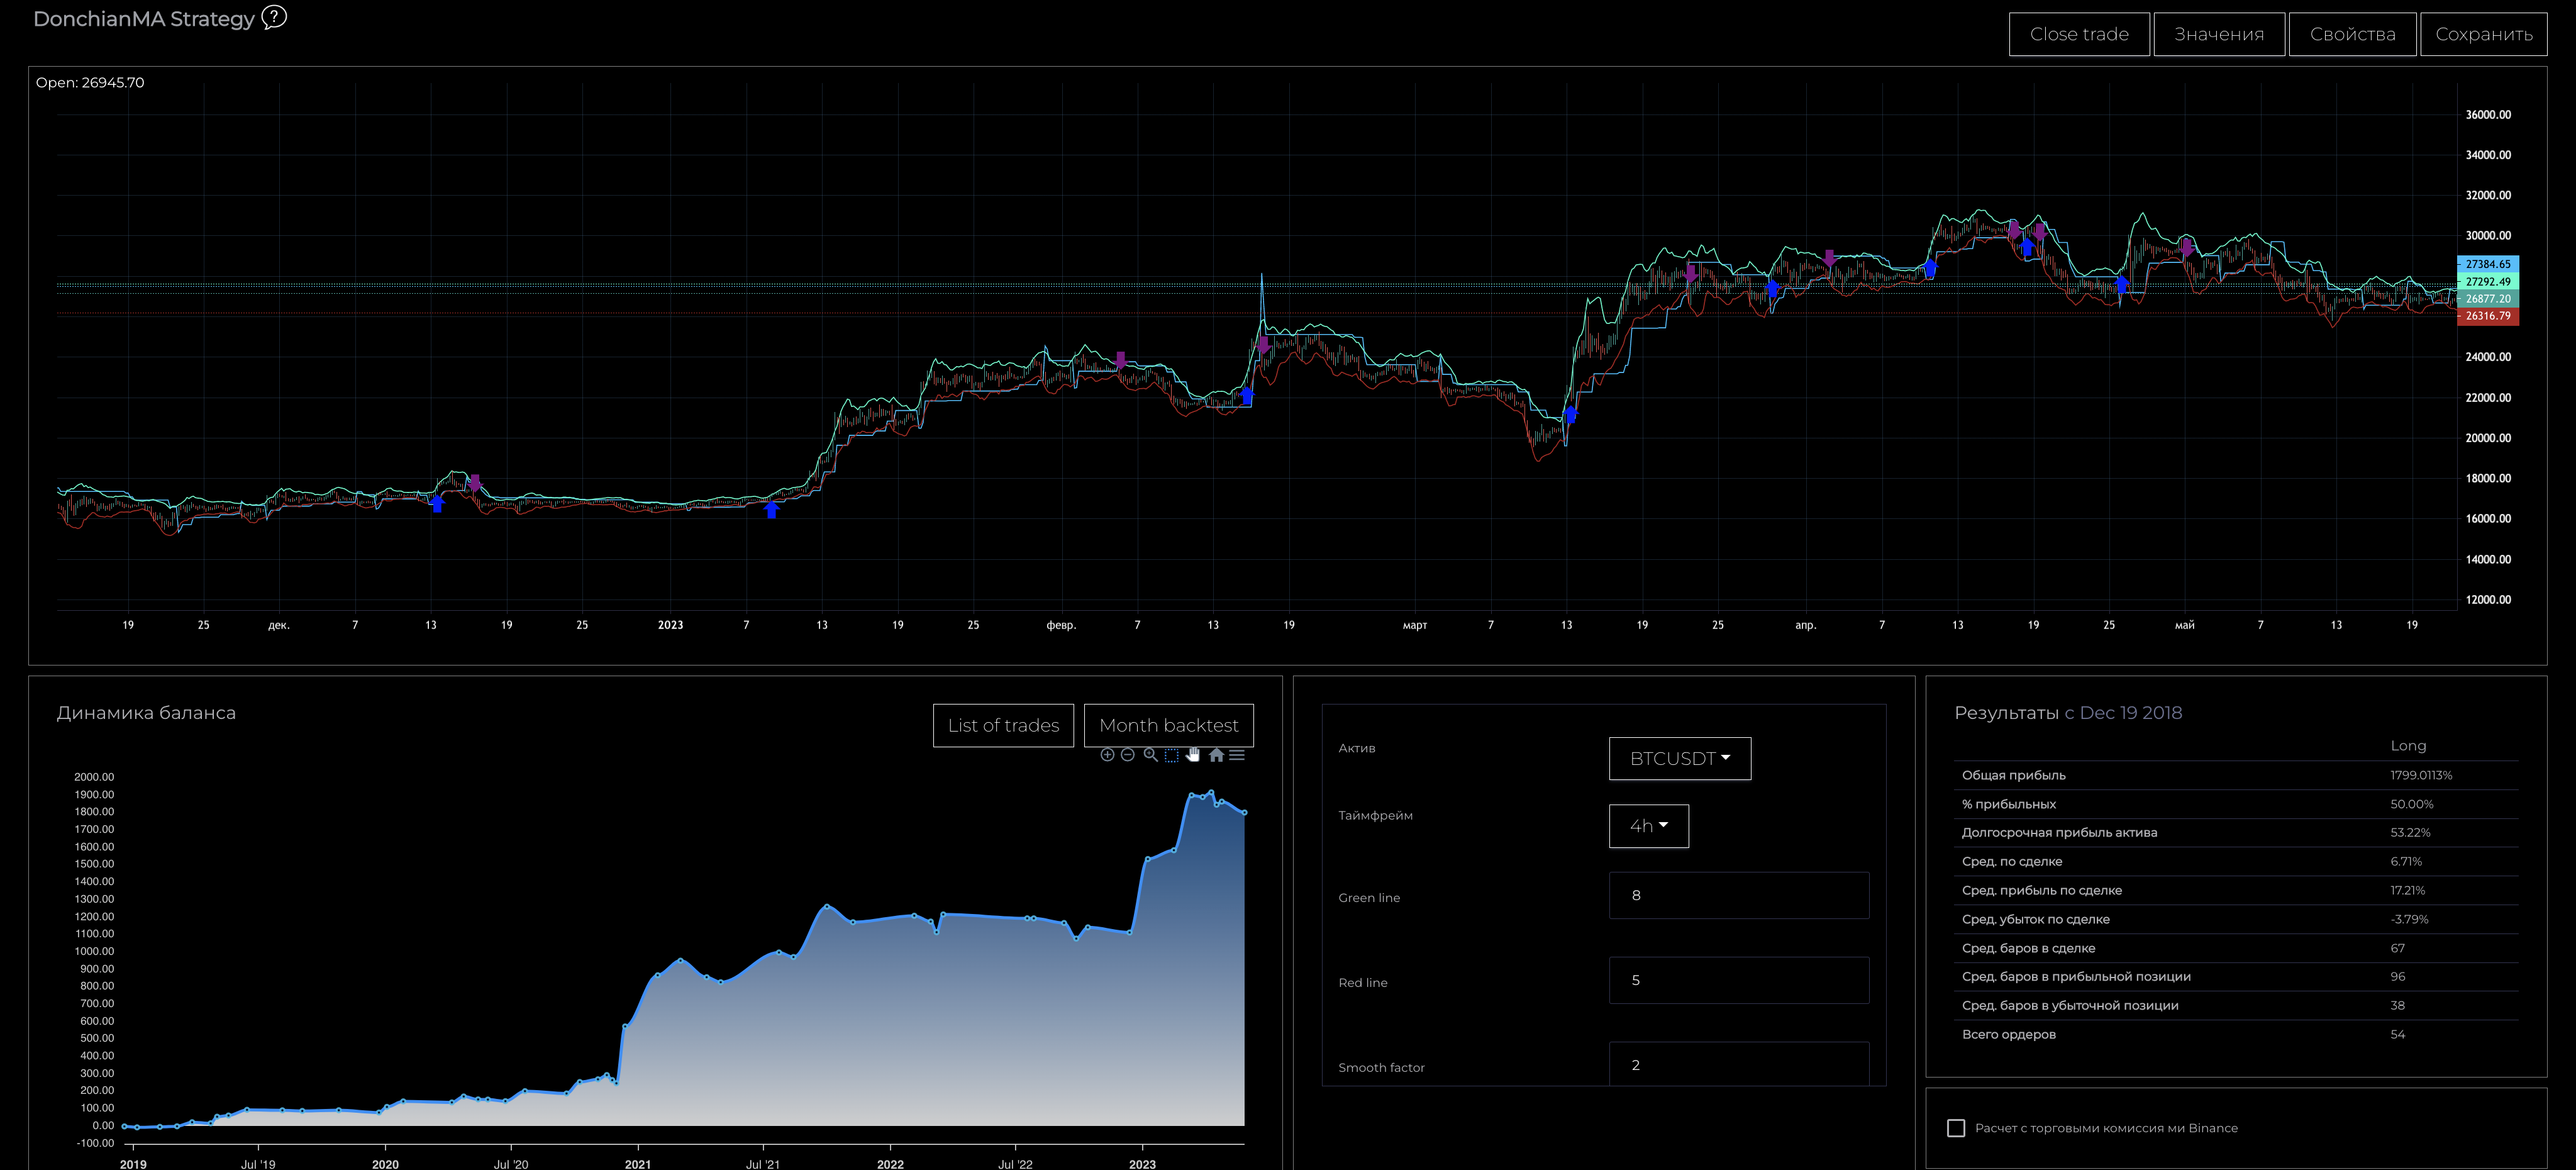Select the magnifier zoom tool on balance chart
Screen dimensions: 2576x1170
coord(1150,755)
